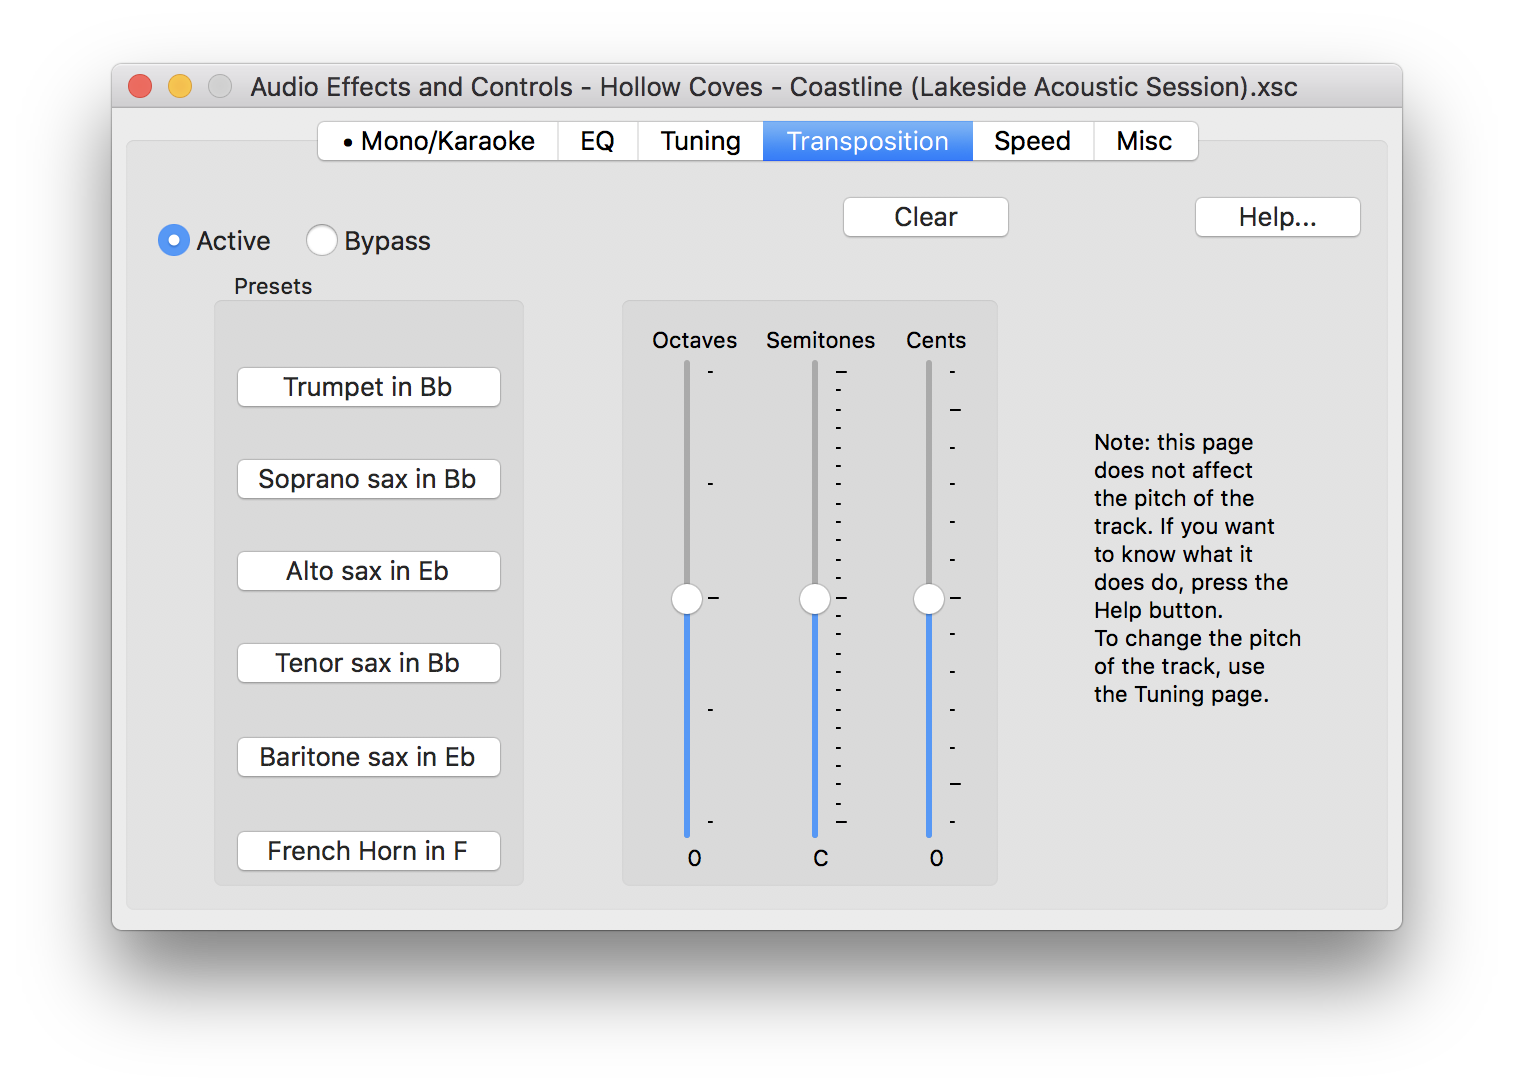Click the Semitones value C label
Image resolution: width=1514 pixels, height=1090 pixels.
tap(821, 858)
